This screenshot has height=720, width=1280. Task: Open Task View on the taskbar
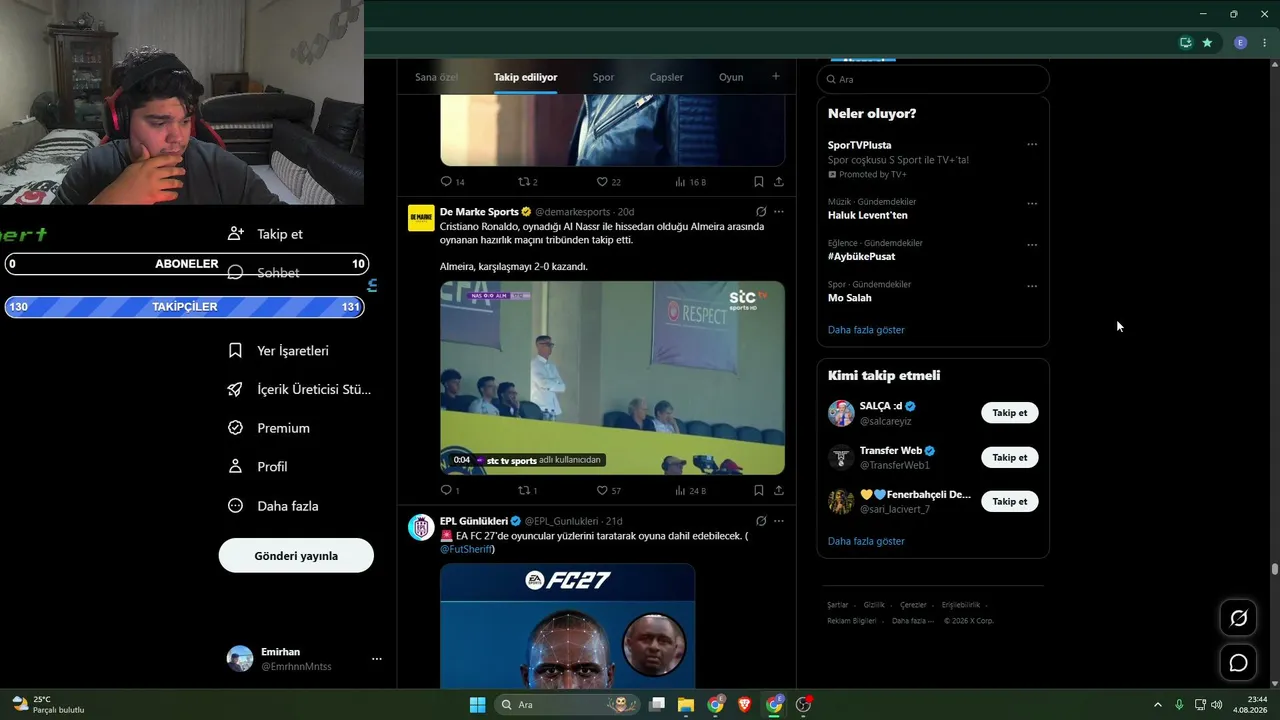click(x=657, y=704)
